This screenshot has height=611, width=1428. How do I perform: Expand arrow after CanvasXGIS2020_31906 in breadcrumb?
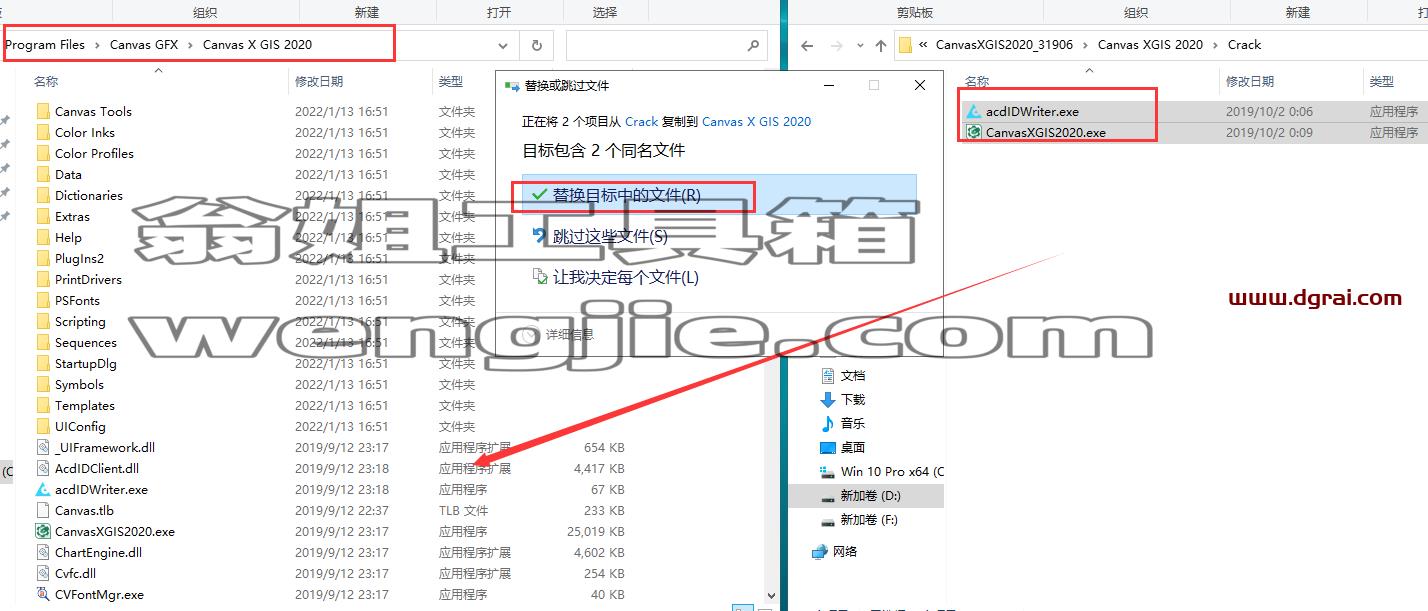pyautogui.click(x=1085, y=45)
